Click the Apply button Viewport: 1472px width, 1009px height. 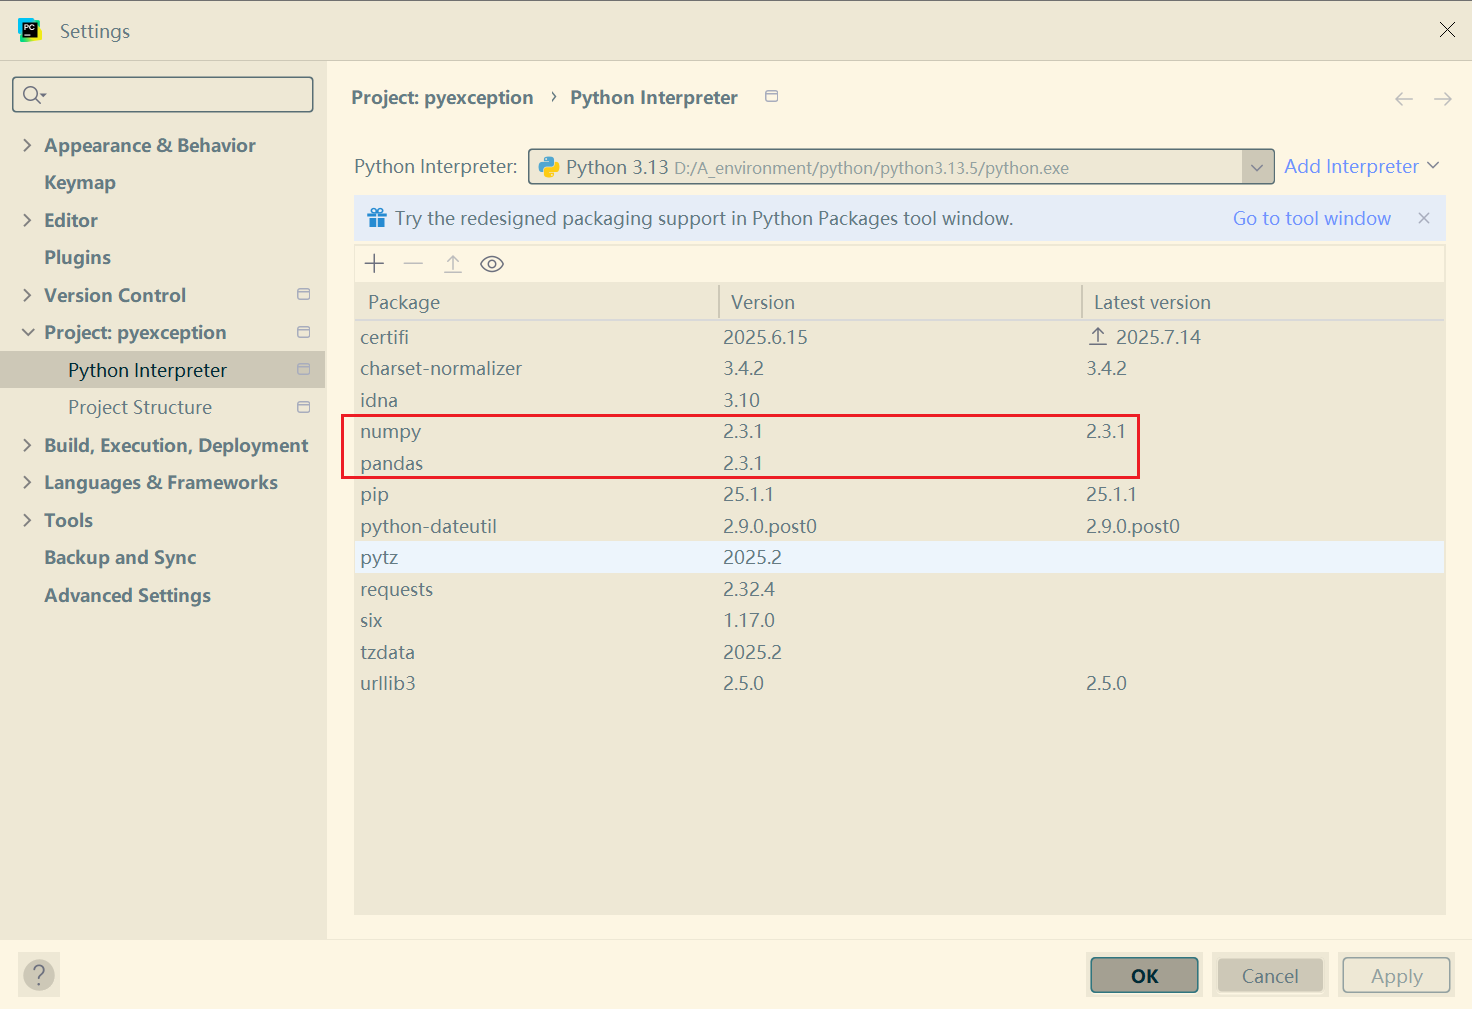(1396, 975)
